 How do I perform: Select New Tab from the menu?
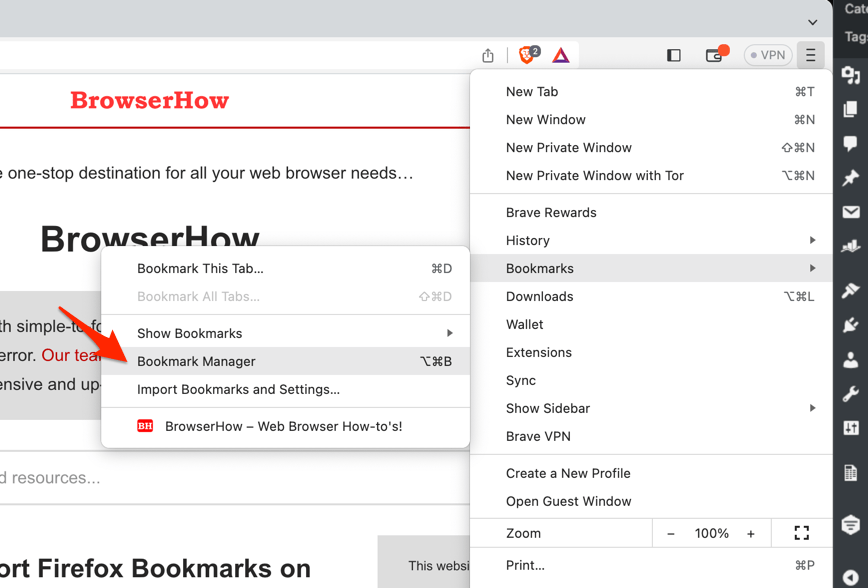(x=651, y=91)
